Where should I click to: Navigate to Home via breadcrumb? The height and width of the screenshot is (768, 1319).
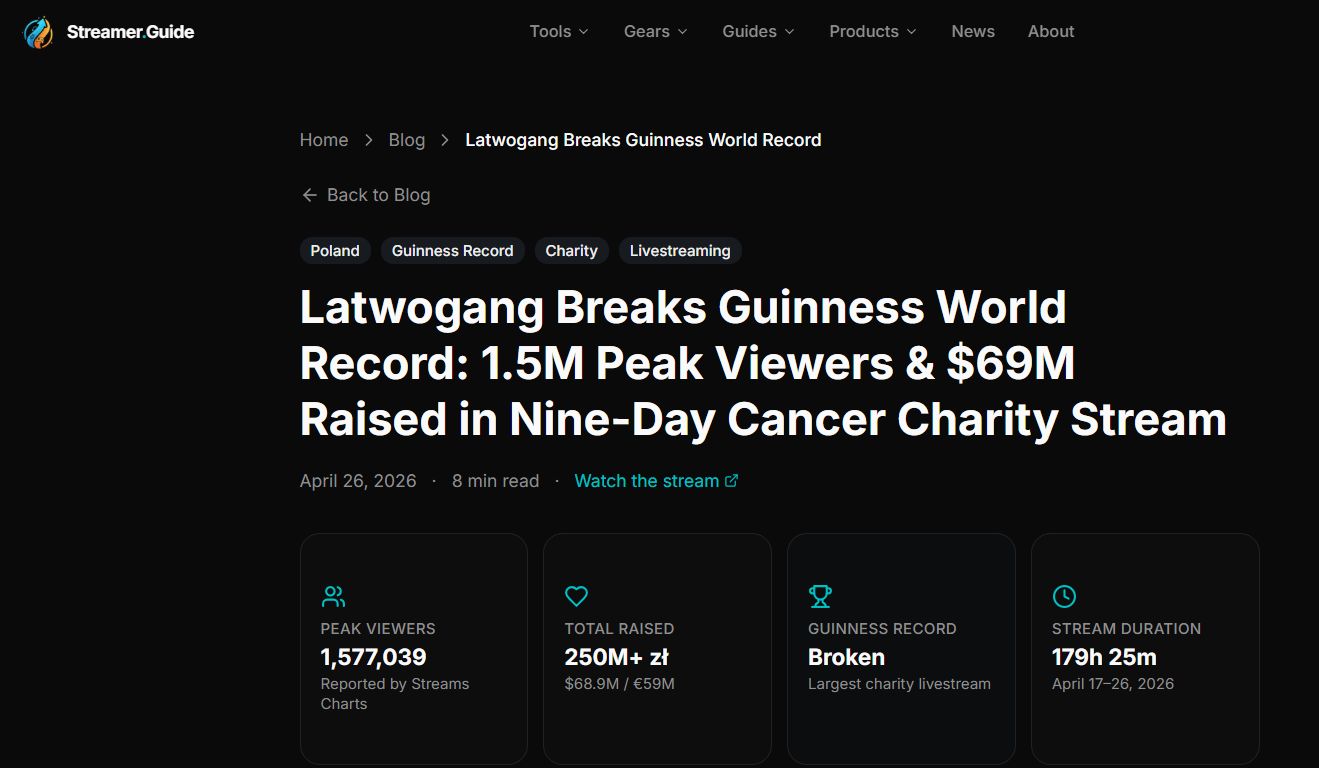pos(323,140)
